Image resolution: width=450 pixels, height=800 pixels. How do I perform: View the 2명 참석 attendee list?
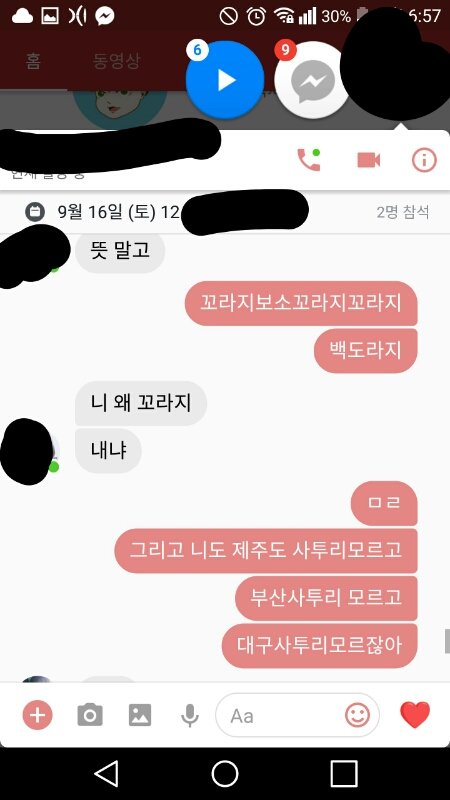click(x=403, y=212)
